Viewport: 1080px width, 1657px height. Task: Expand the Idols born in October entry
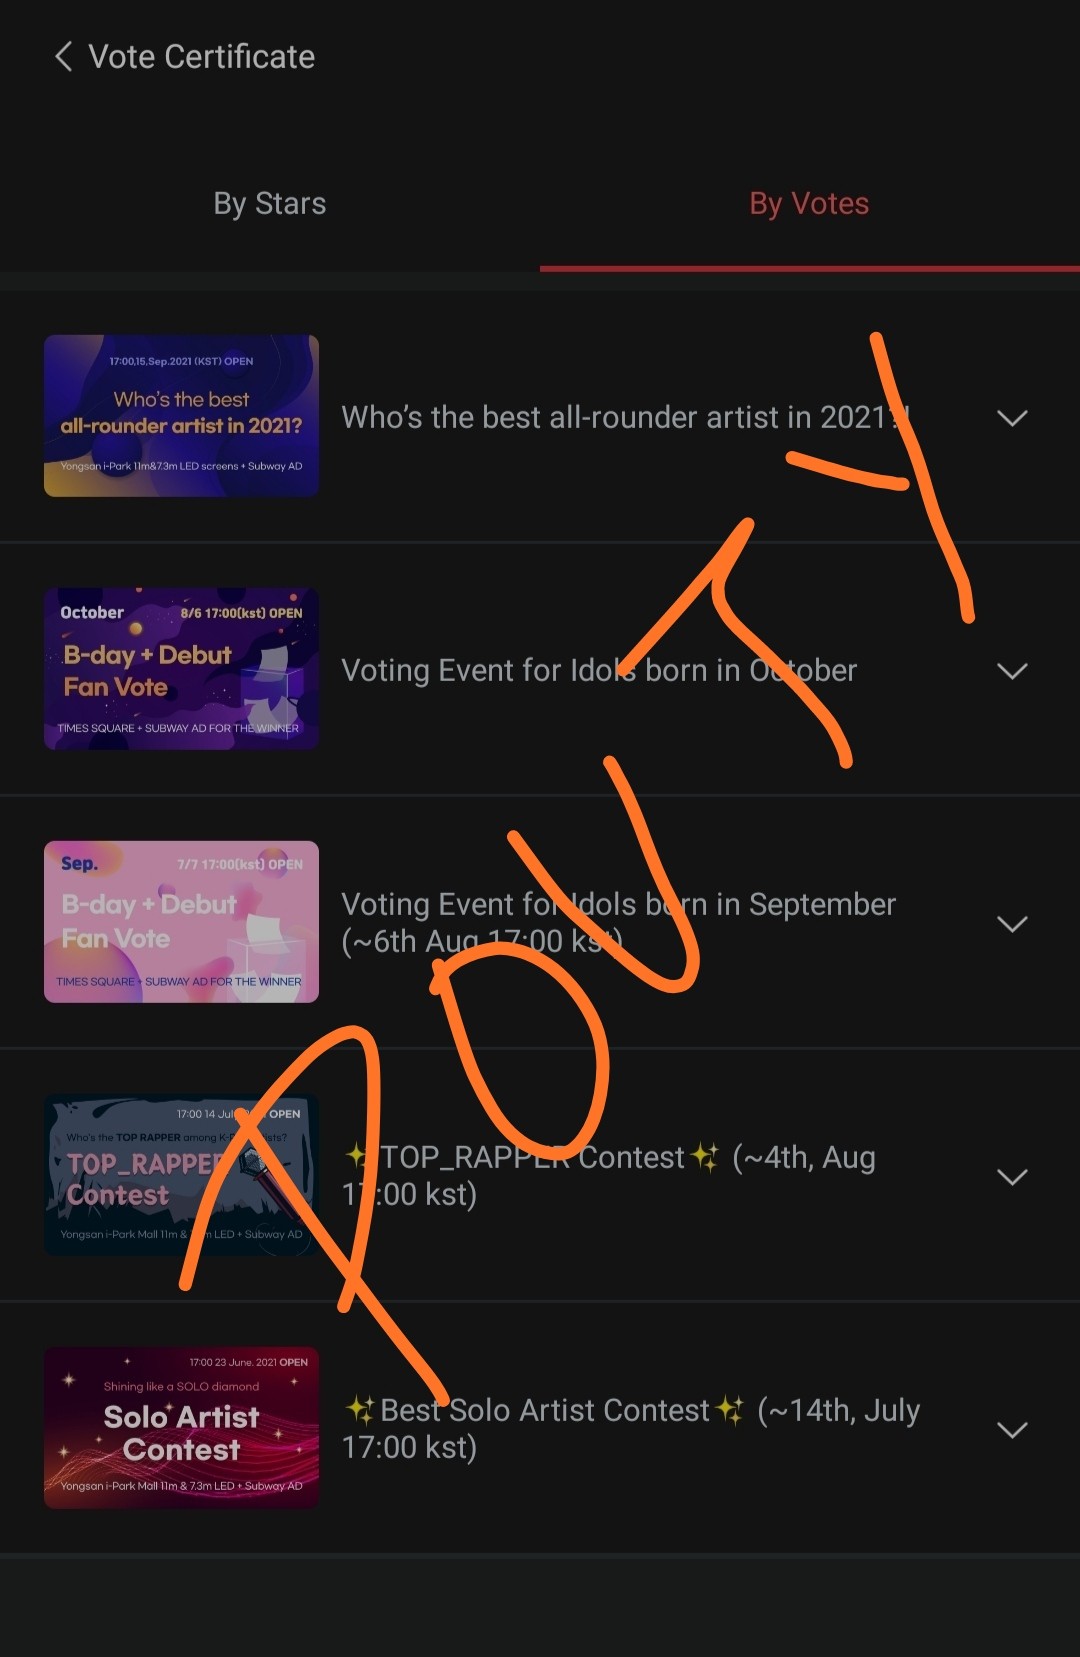pyautogui.click(x=1012, y=671)
